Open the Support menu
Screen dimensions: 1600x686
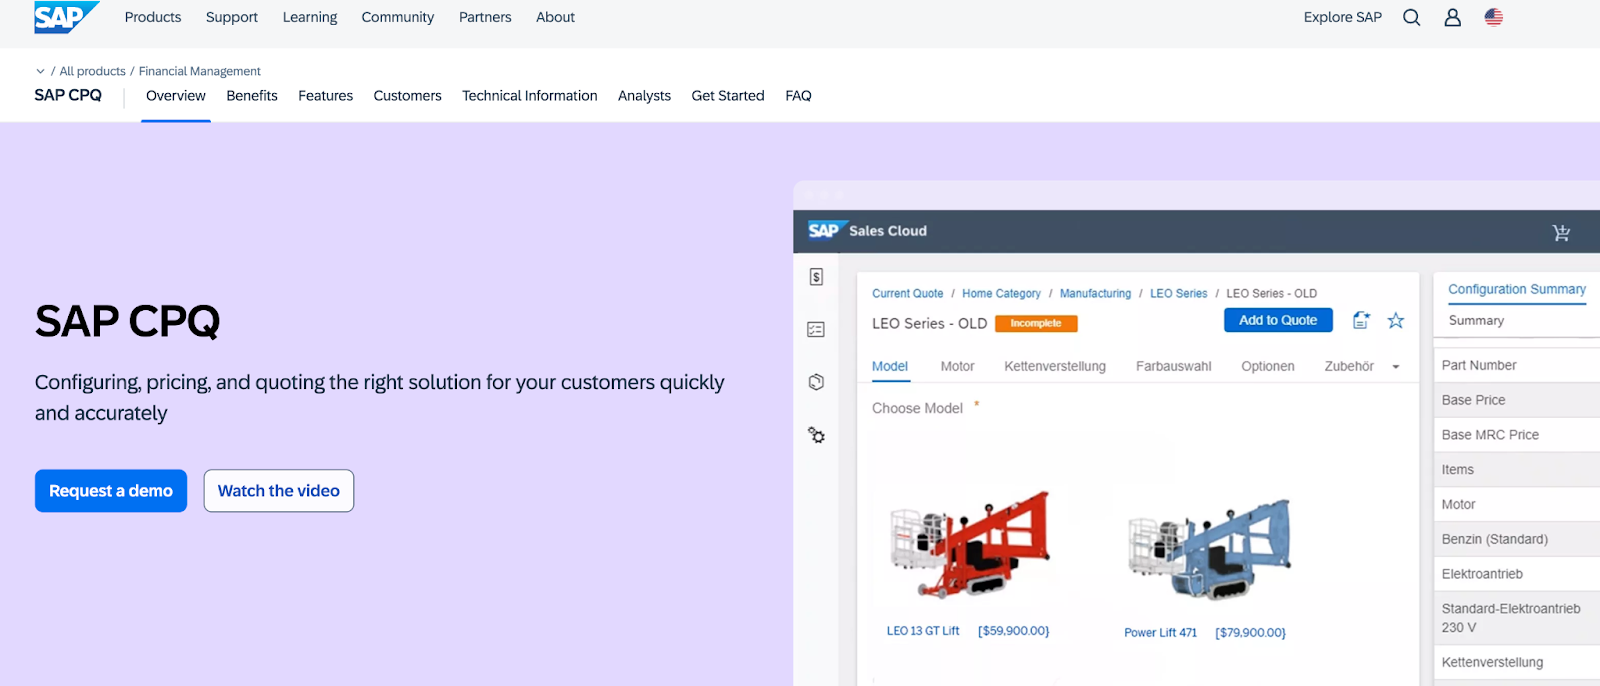(x=232, y=17)
